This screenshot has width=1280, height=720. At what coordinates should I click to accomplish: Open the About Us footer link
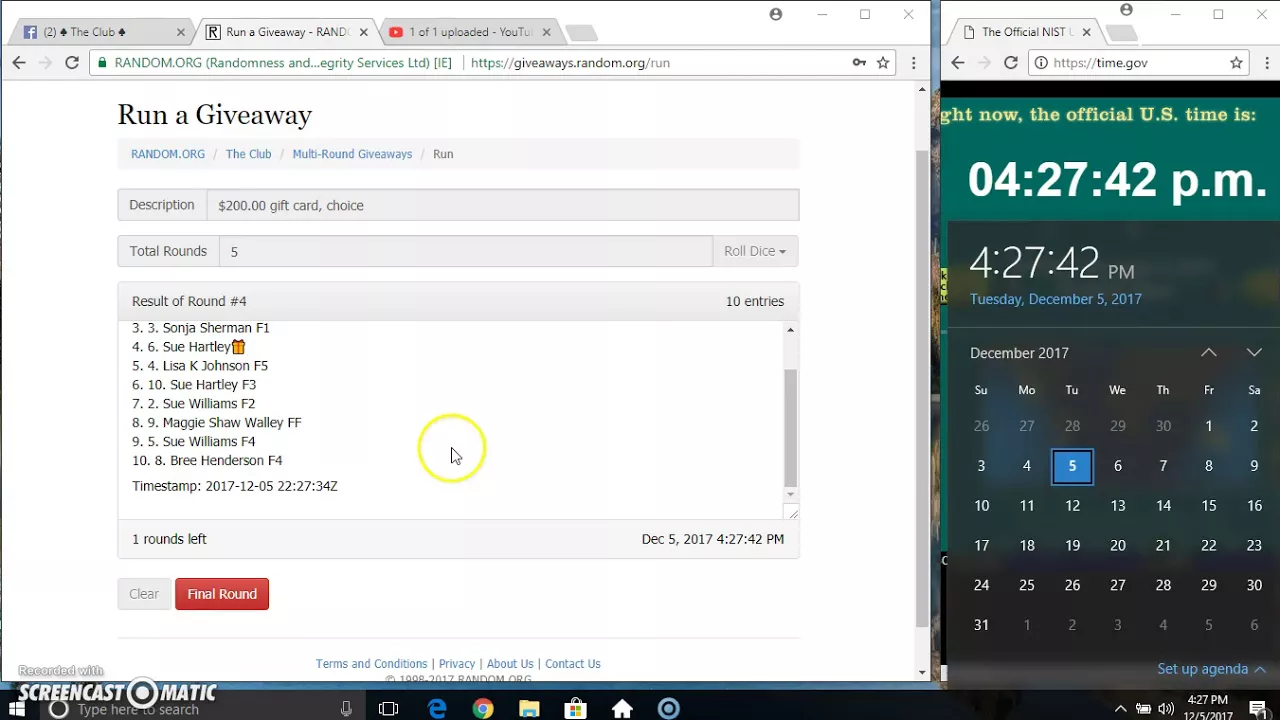click(510, 664)
